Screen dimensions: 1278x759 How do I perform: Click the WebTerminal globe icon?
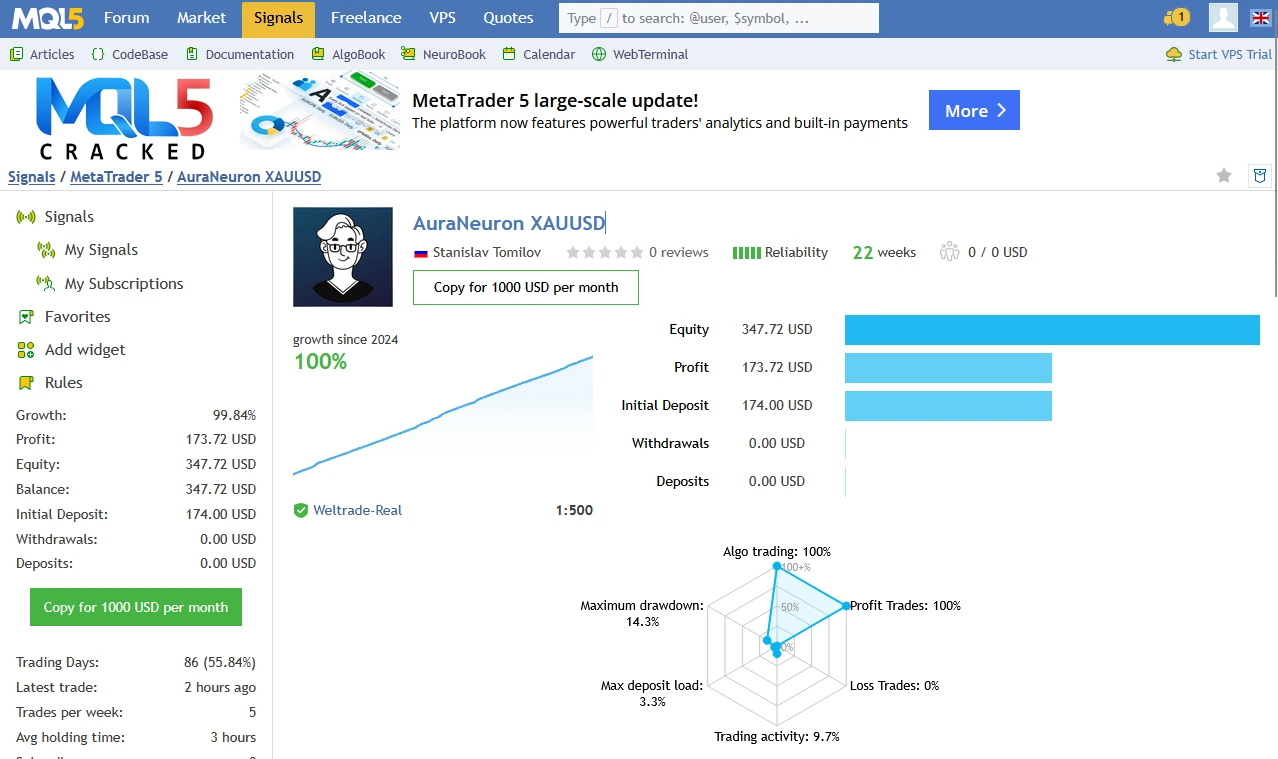[599, 54]
